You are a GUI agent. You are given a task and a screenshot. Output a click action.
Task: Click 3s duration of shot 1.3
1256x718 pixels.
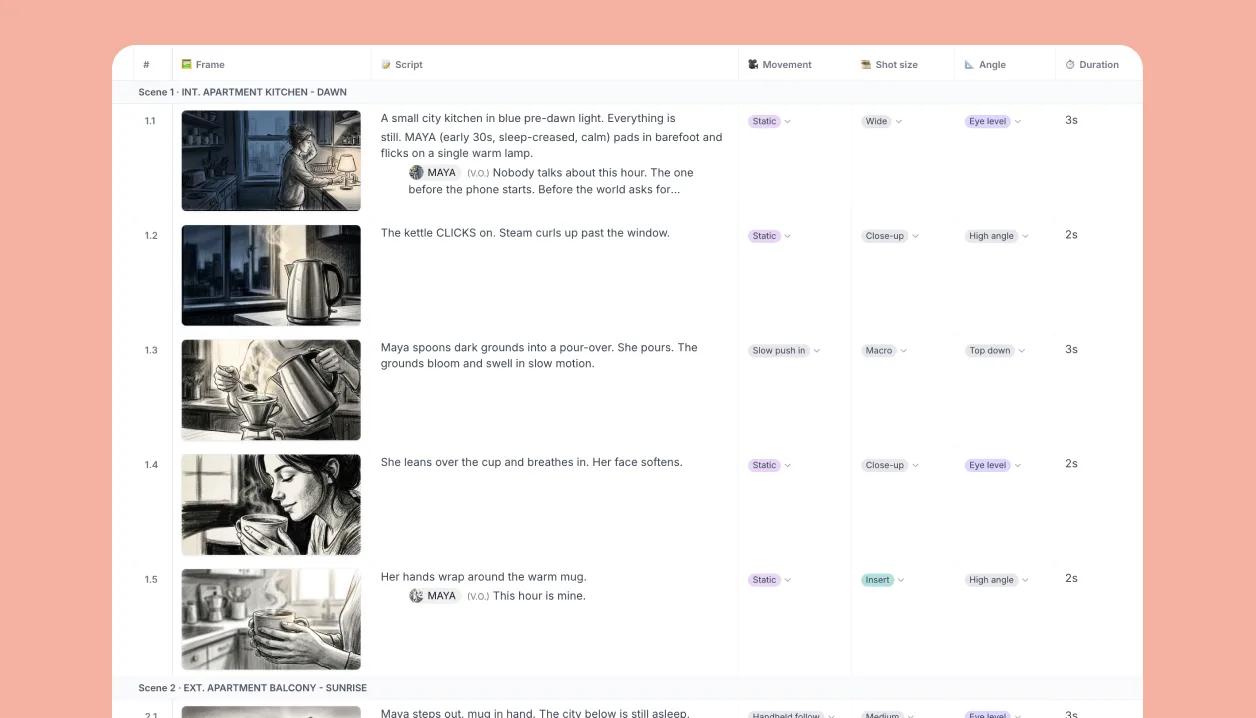click(x=1071, y=349)
